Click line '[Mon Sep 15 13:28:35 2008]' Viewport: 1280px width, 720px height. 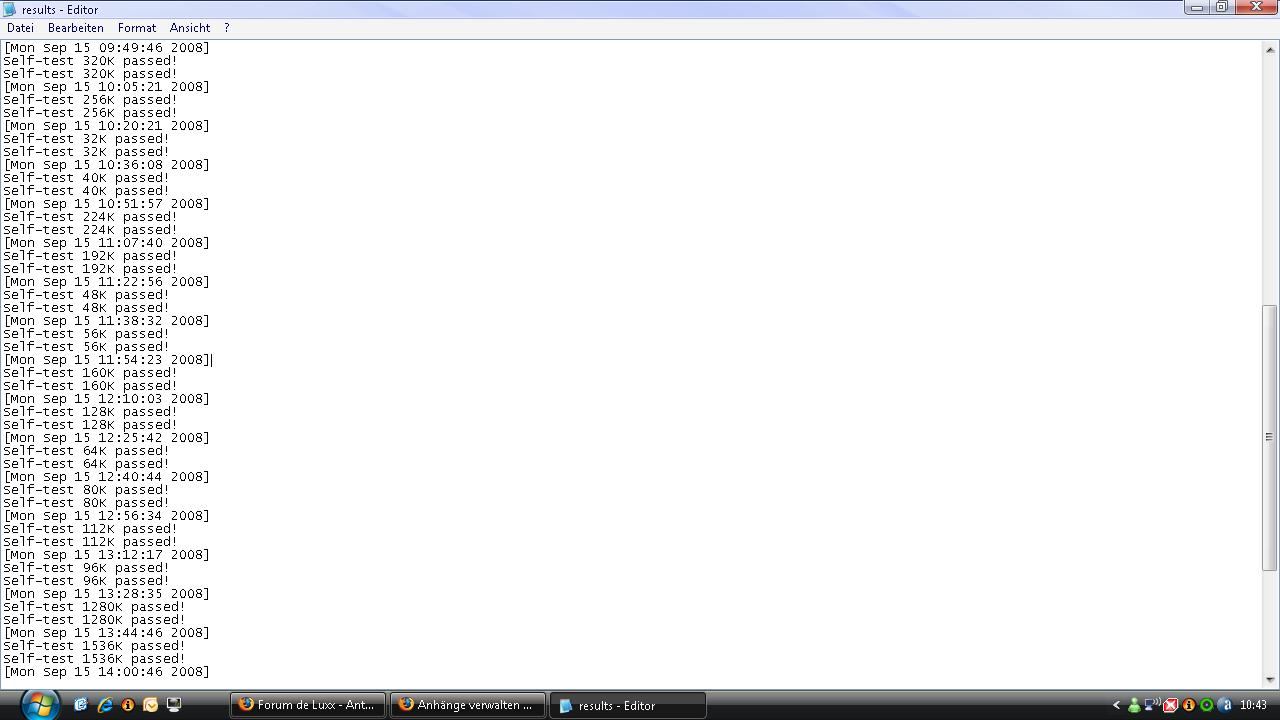pyautogui.click(x=107, y=593)
